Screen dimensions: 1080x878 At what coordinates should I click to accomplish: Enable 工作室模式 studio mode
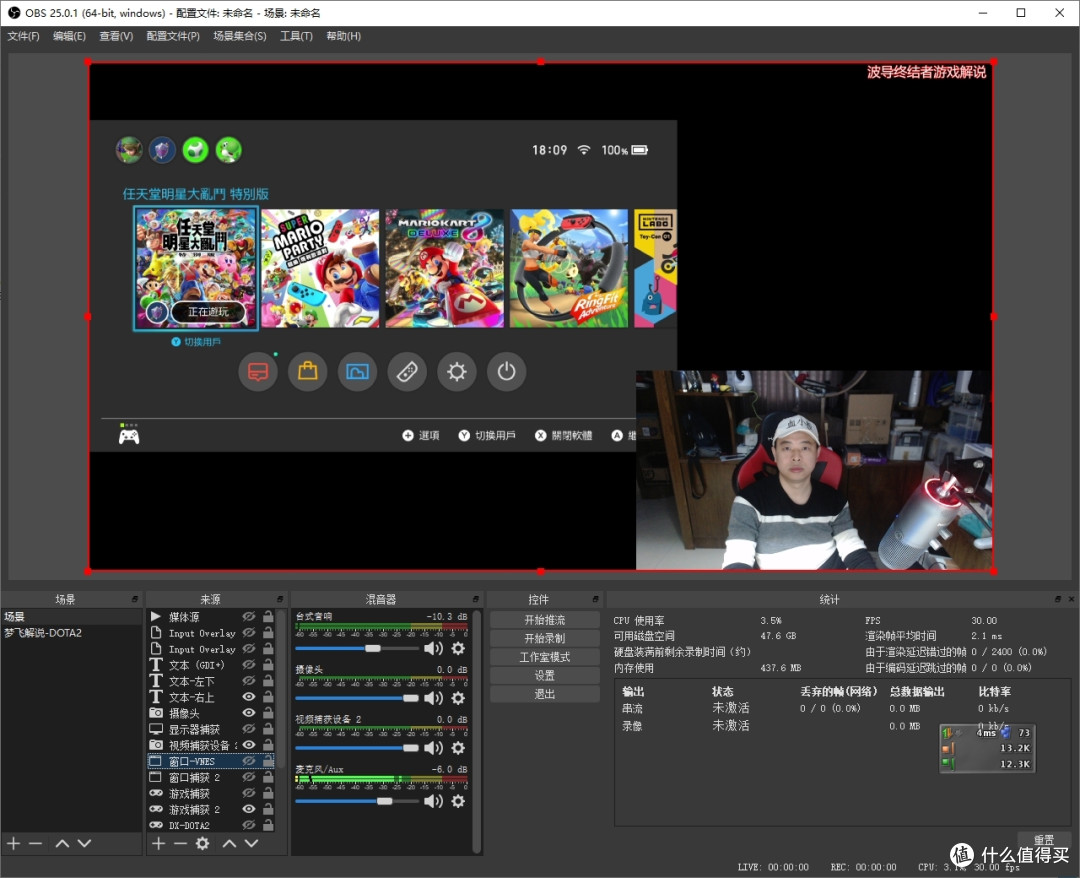pyautogui.click(x=545, y=657)
